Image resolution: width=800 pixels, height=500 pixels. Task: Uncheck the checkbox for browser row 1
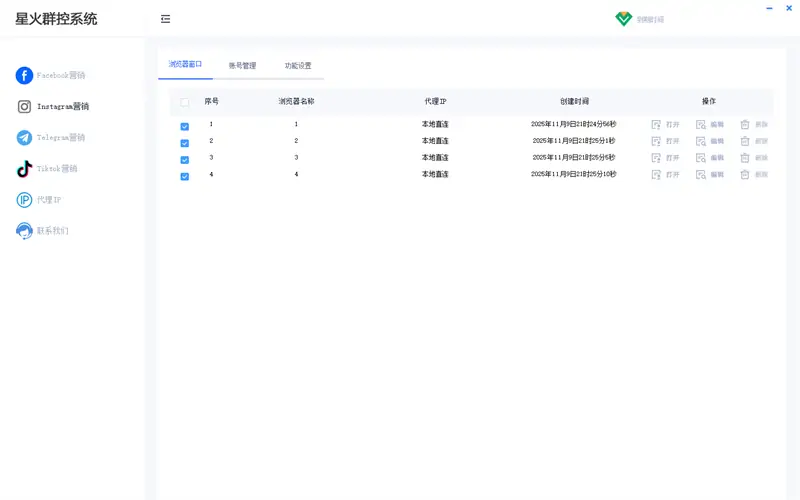tap(185, 127)
